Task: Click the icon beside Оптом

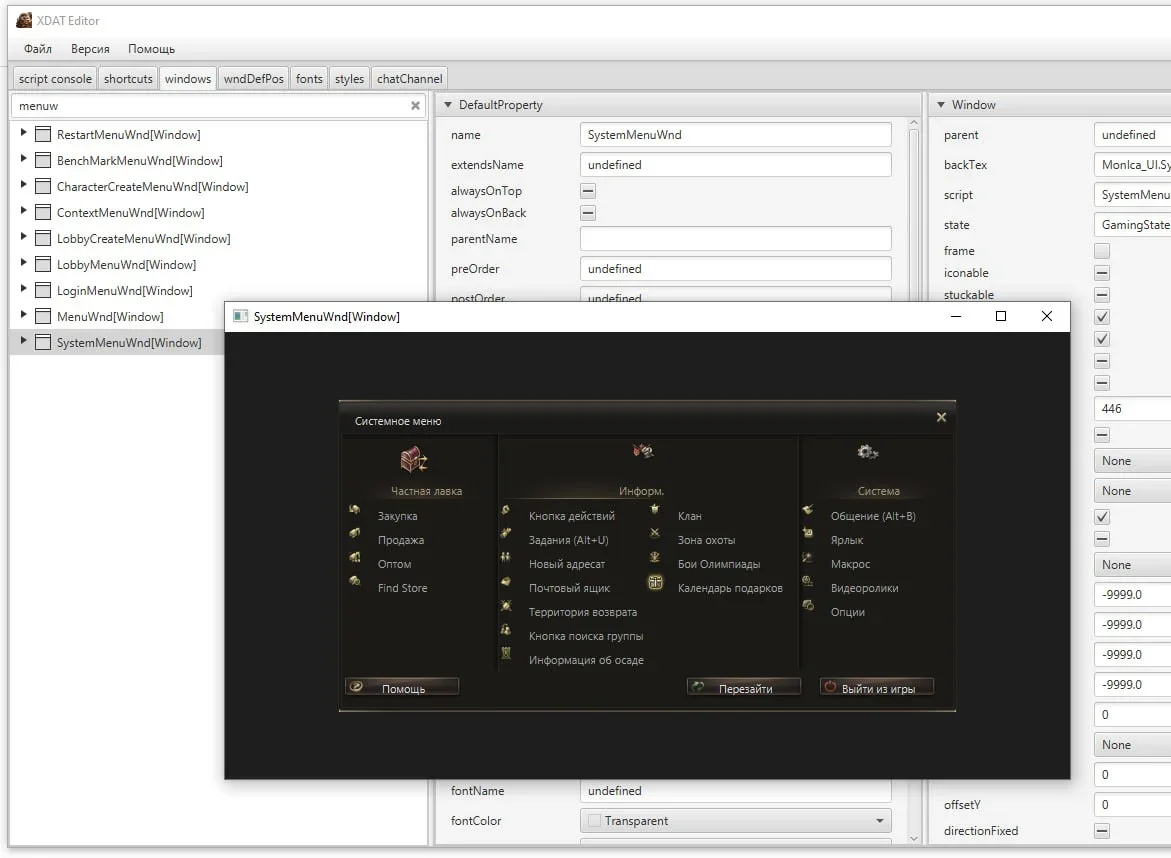Action: [x=355, y=557]
